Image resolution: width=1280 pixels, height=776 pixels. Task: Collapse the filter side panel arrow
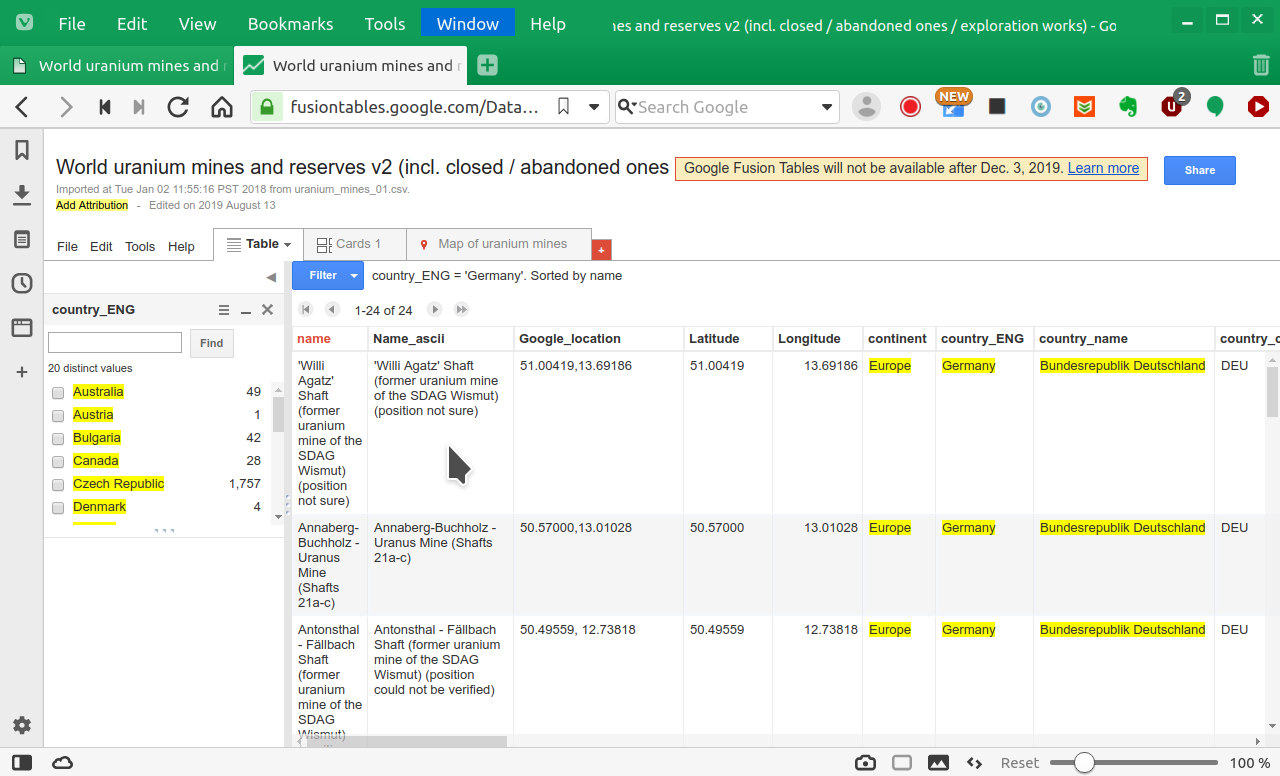pyautogui.click(x=271, y=277)
